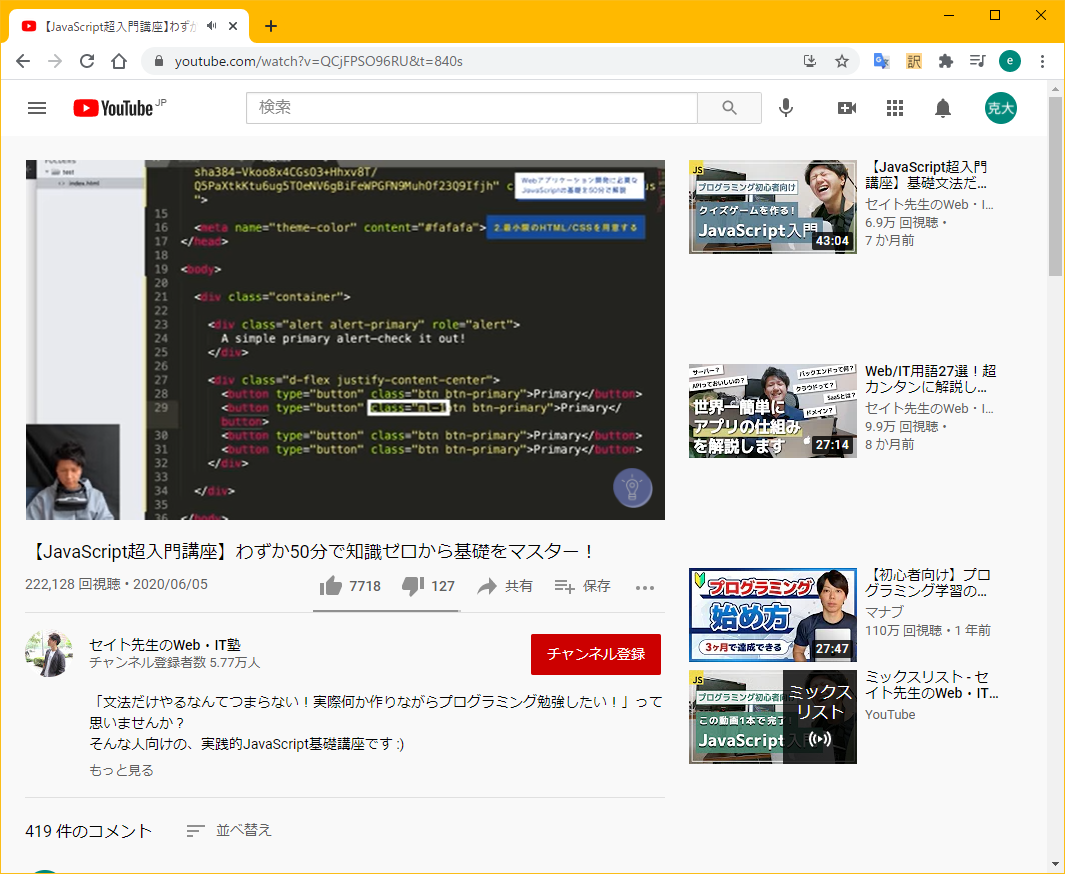Click the address bar URL
The height and width of the screenshot is (874, 1065).
[319, 61]
